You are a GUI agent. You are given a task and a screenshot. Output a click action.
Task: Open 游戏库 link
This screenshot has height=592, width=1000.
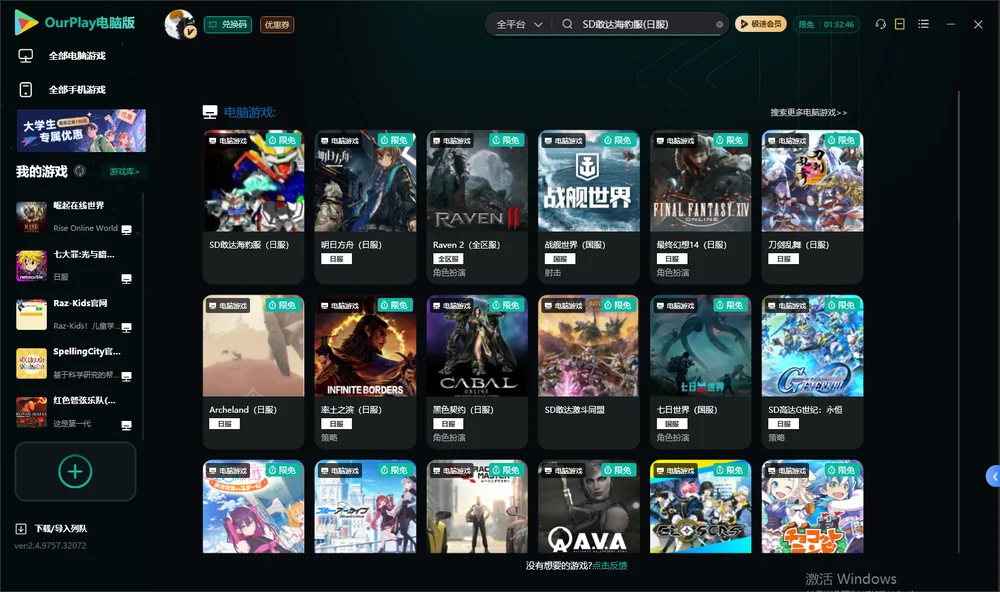point(124,171)
